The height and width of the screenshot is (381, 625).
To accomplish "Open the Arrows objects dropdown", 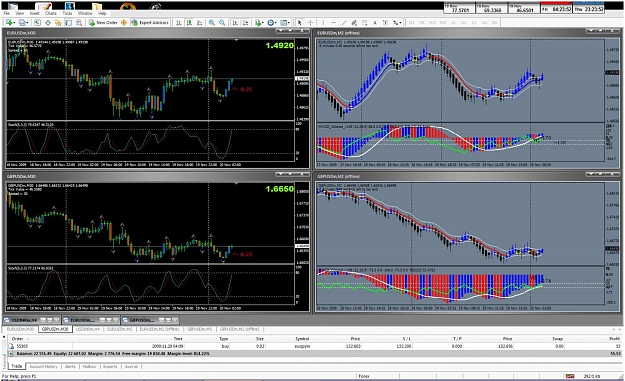I will (397, 23).
